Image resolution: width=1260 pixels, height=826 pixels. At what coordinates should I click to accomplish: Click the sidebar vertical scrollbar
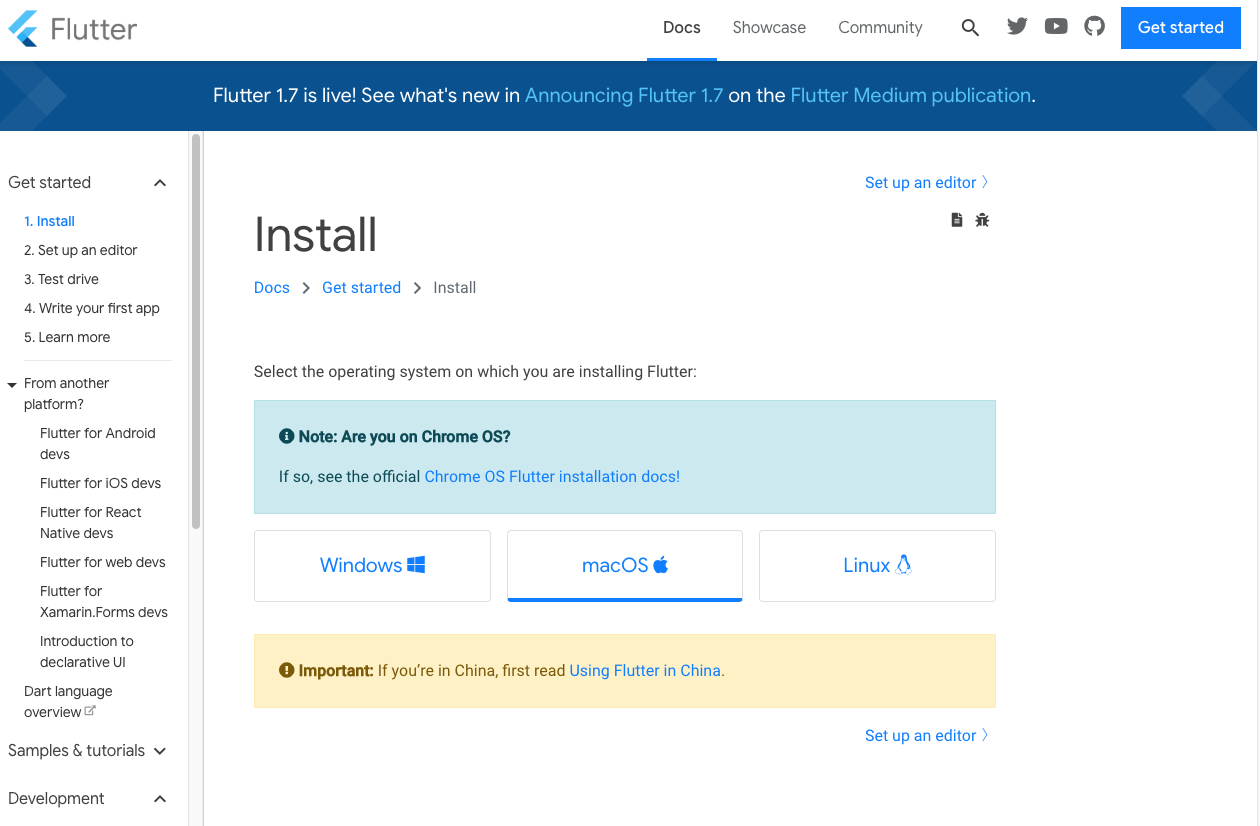pyautogui.click(x=196, y=332)
